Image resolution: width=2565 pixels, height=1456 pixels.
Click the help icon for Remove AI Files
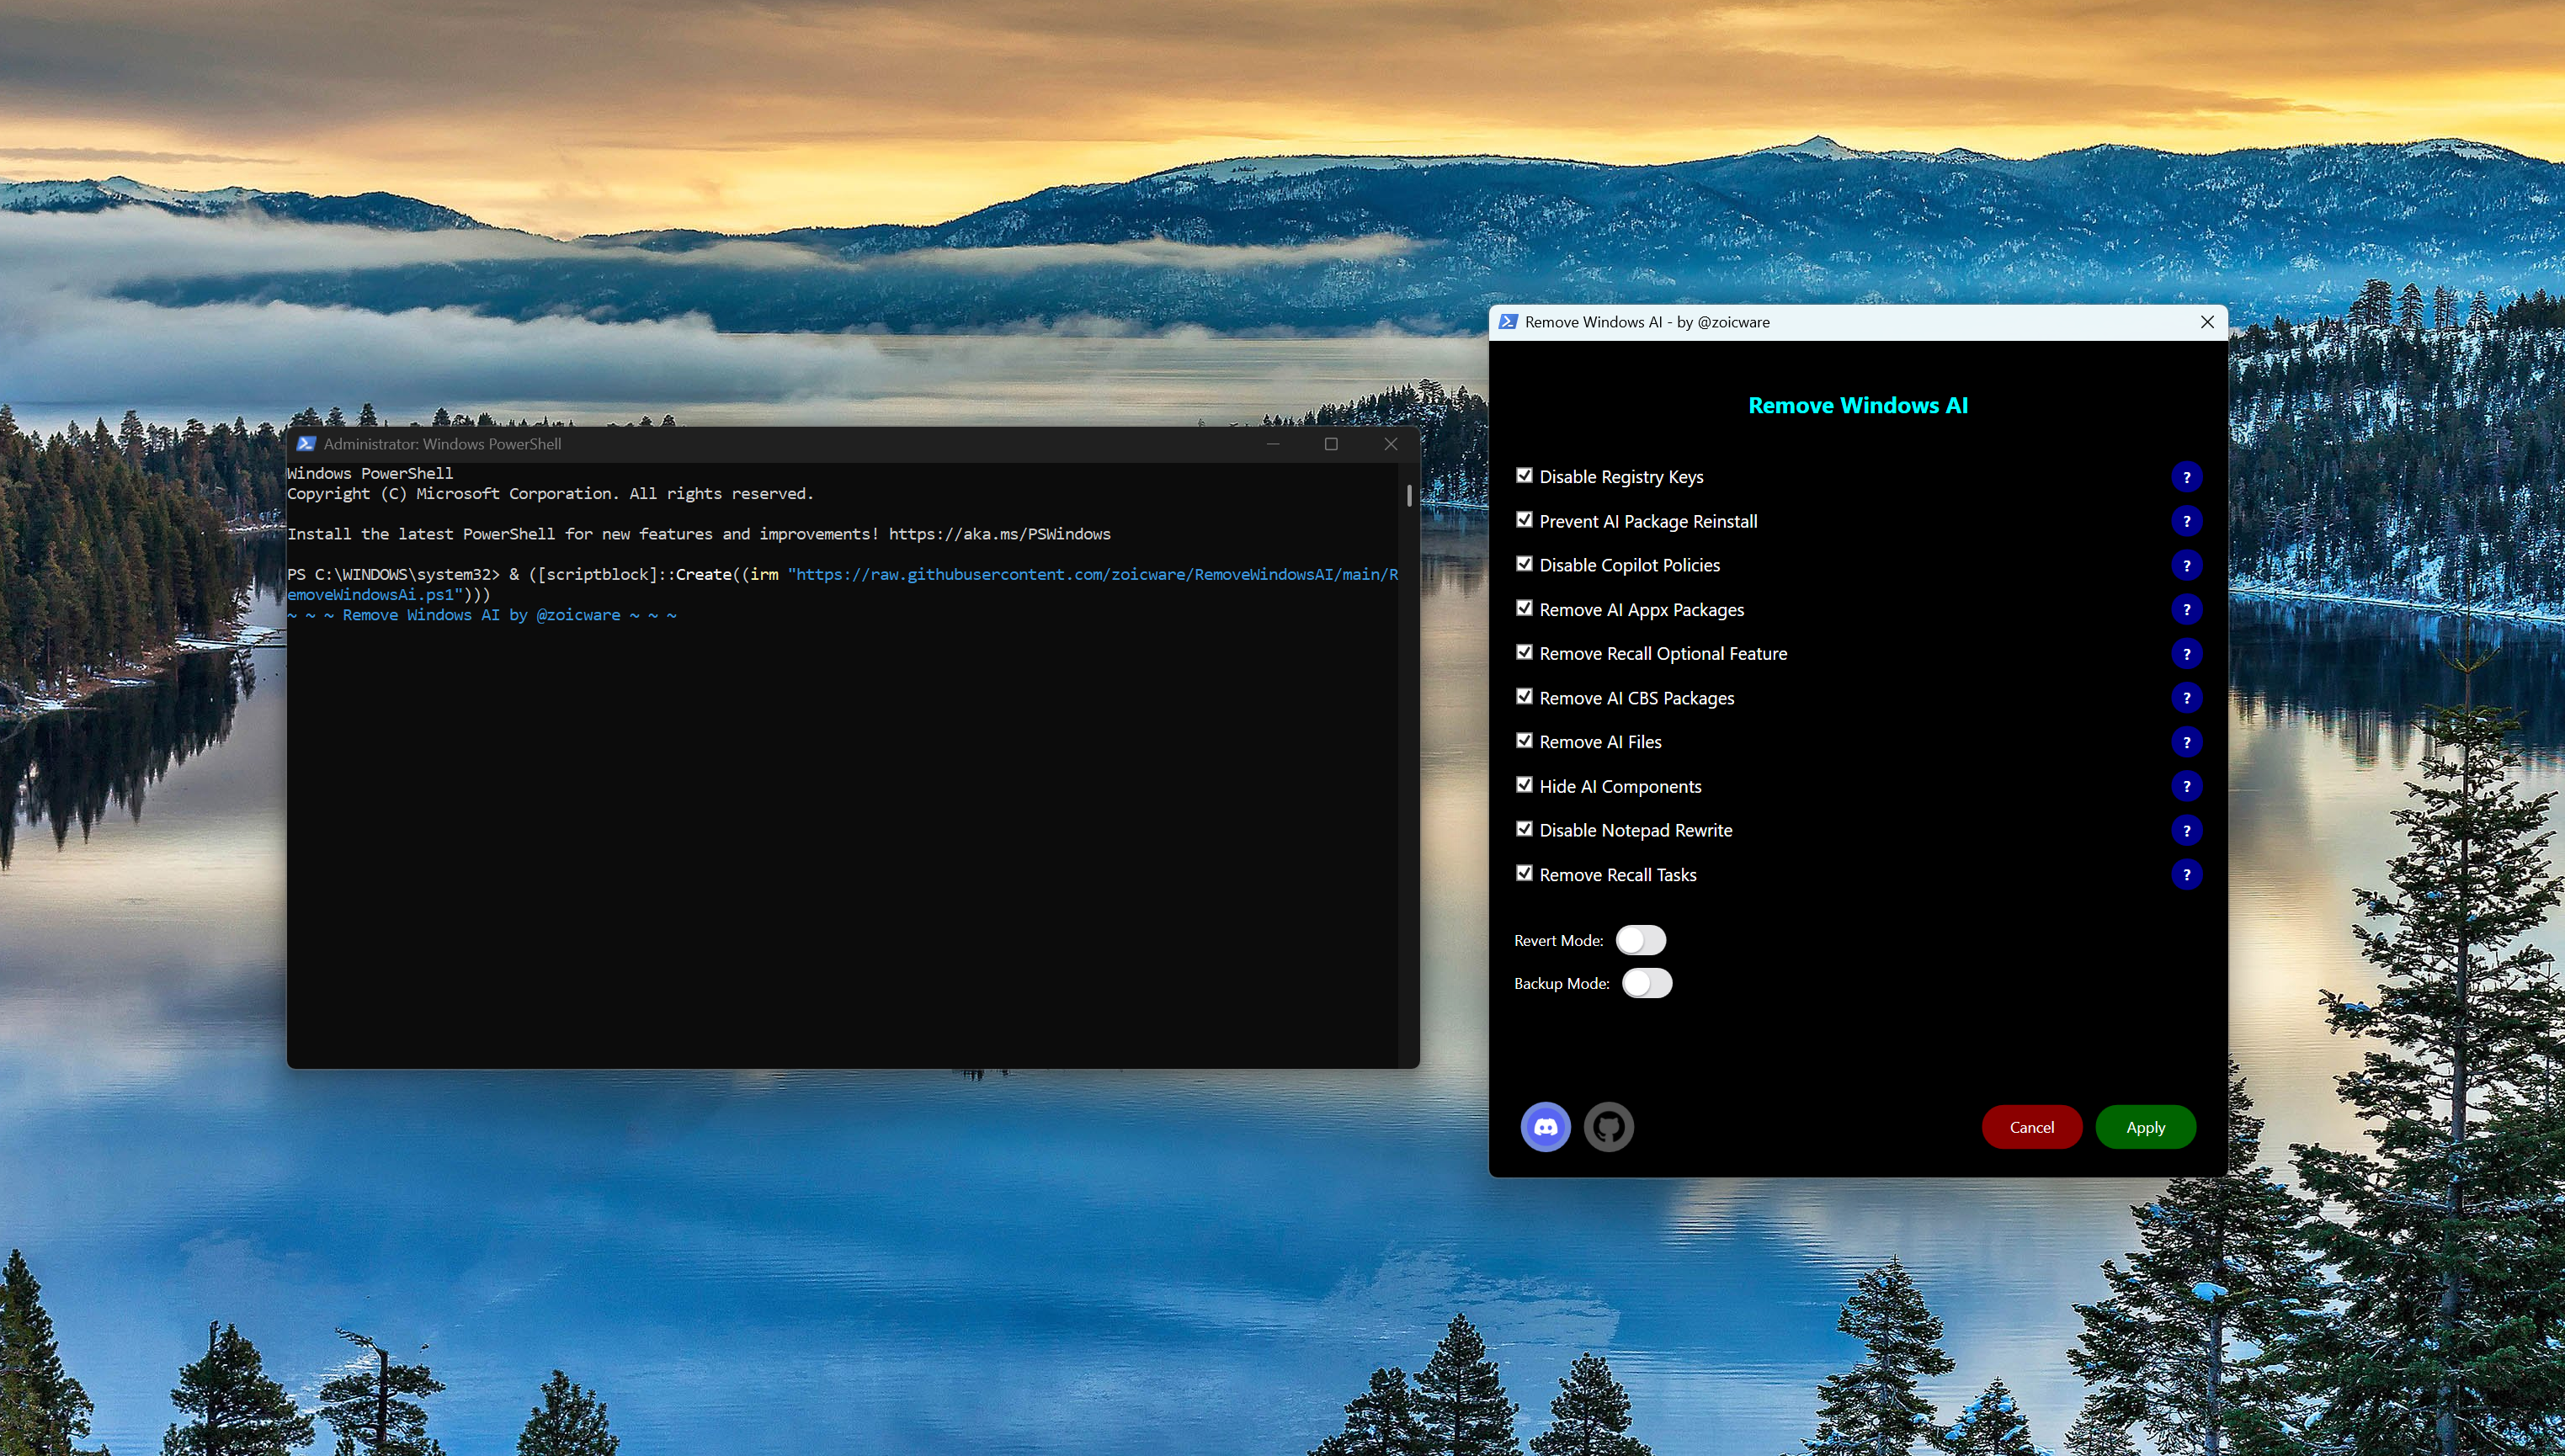[x=2187, y=741]
